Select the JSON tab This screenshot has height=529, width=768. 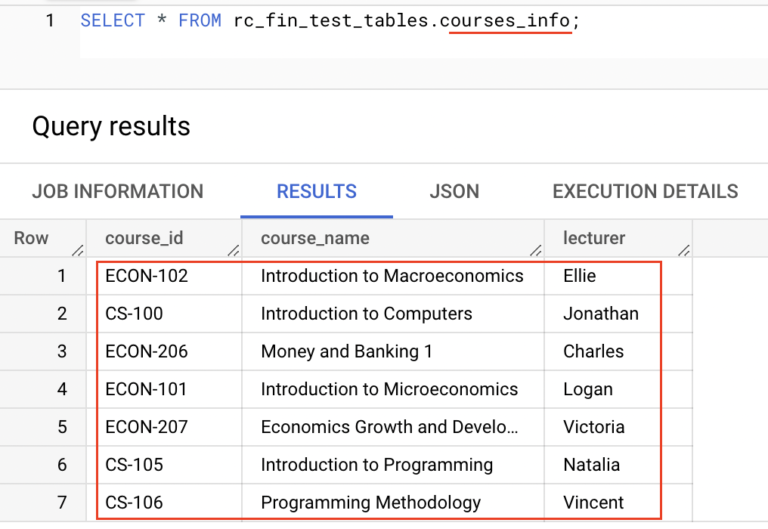click(x=454, y=191)
